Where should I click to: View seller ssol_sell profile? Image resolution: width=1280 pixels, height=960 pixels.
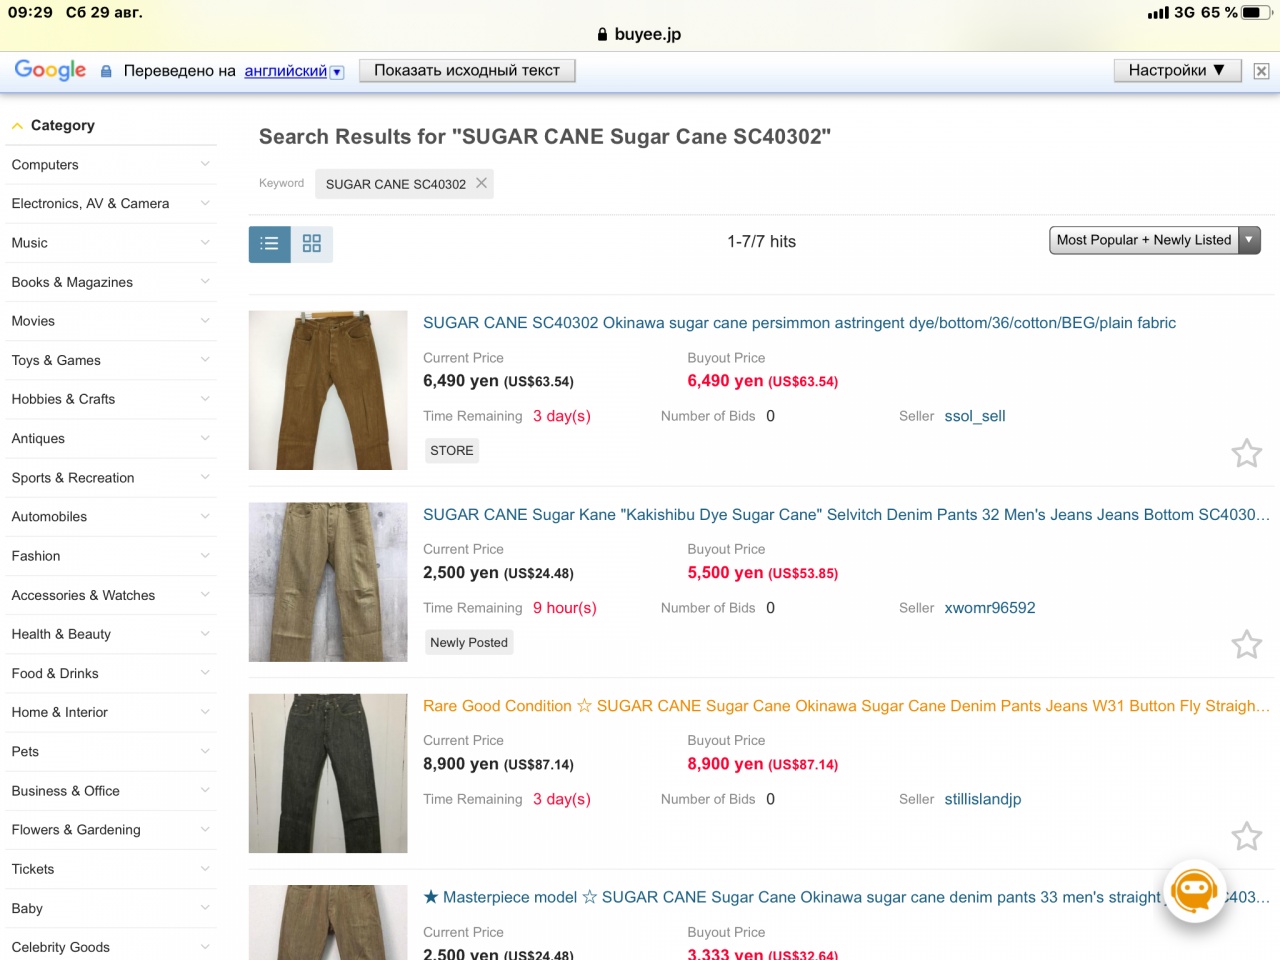(975, 416)
